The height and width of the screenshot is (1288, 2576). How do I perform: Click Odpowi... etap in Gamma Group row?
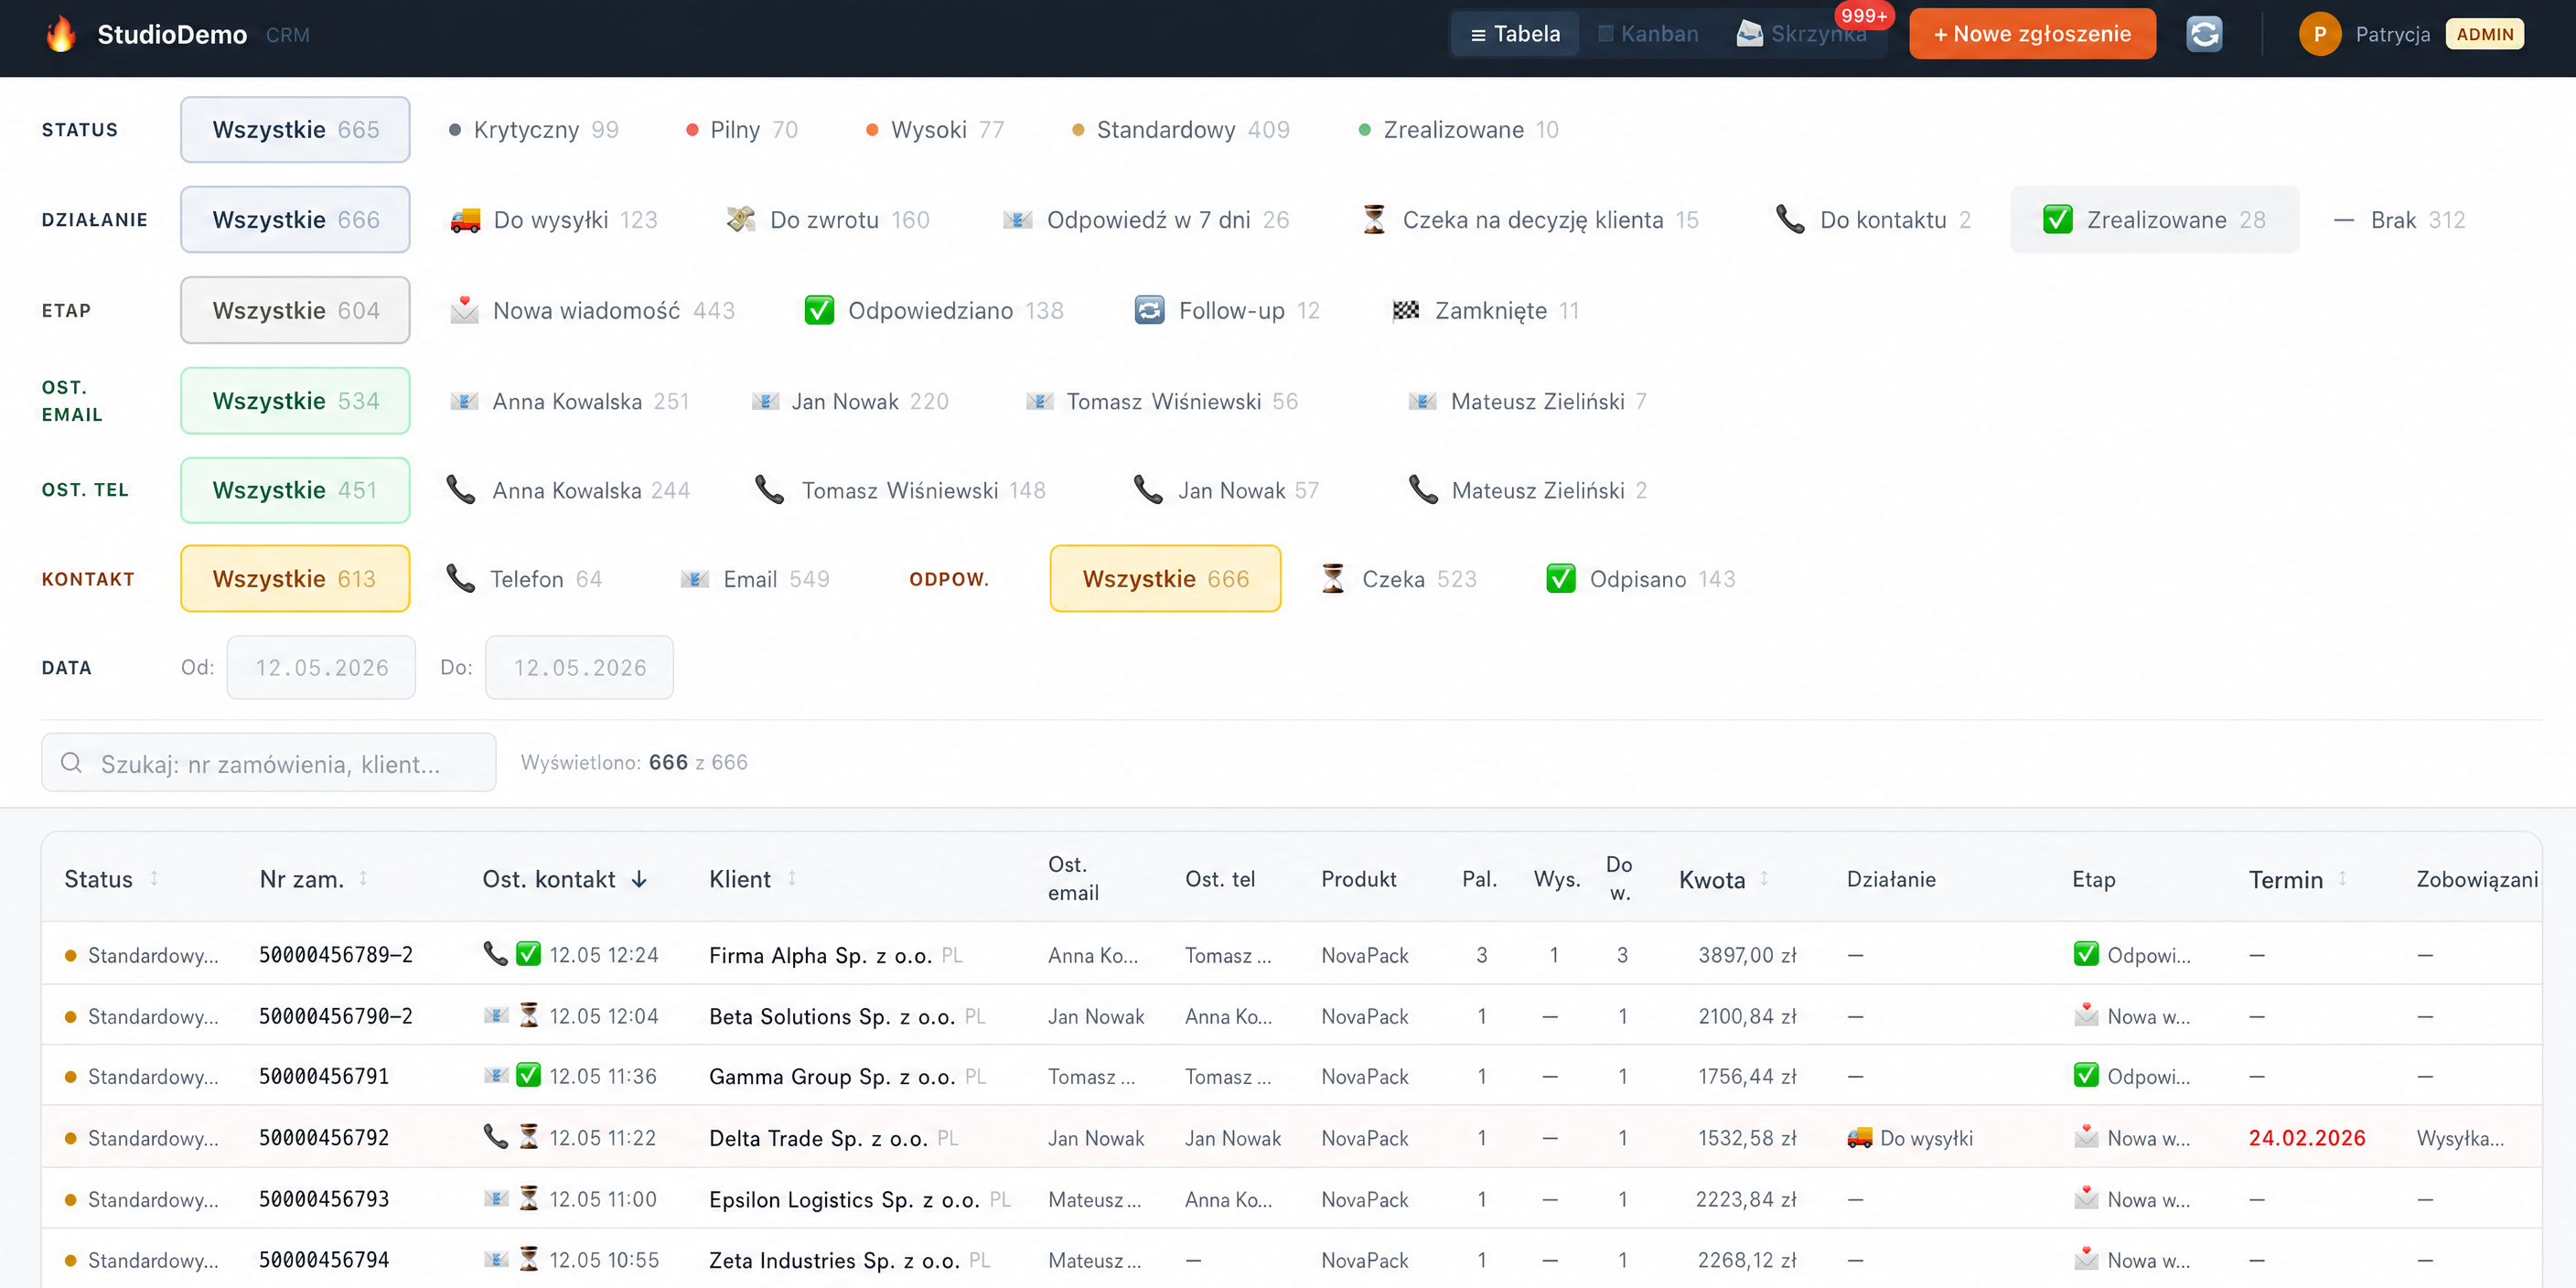[2132, 1076]
